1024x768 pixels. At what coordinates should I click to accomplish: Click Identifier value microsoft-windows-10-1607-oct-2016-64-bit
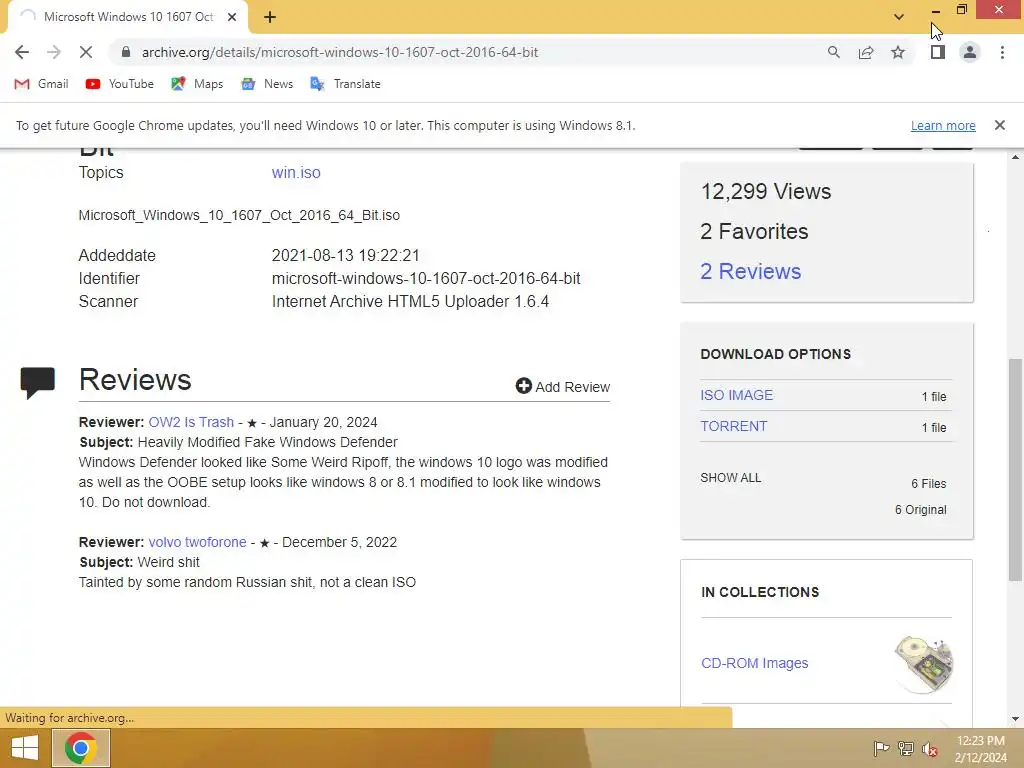tap(426, 278)
